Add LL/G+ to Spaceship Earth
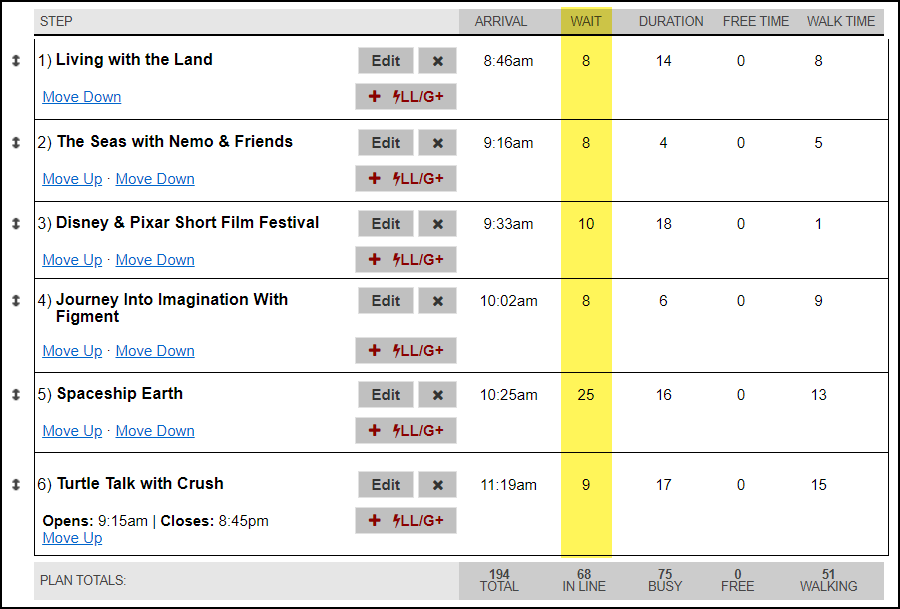The height and width of the screenshot is (609, 900). click(406, 430)
